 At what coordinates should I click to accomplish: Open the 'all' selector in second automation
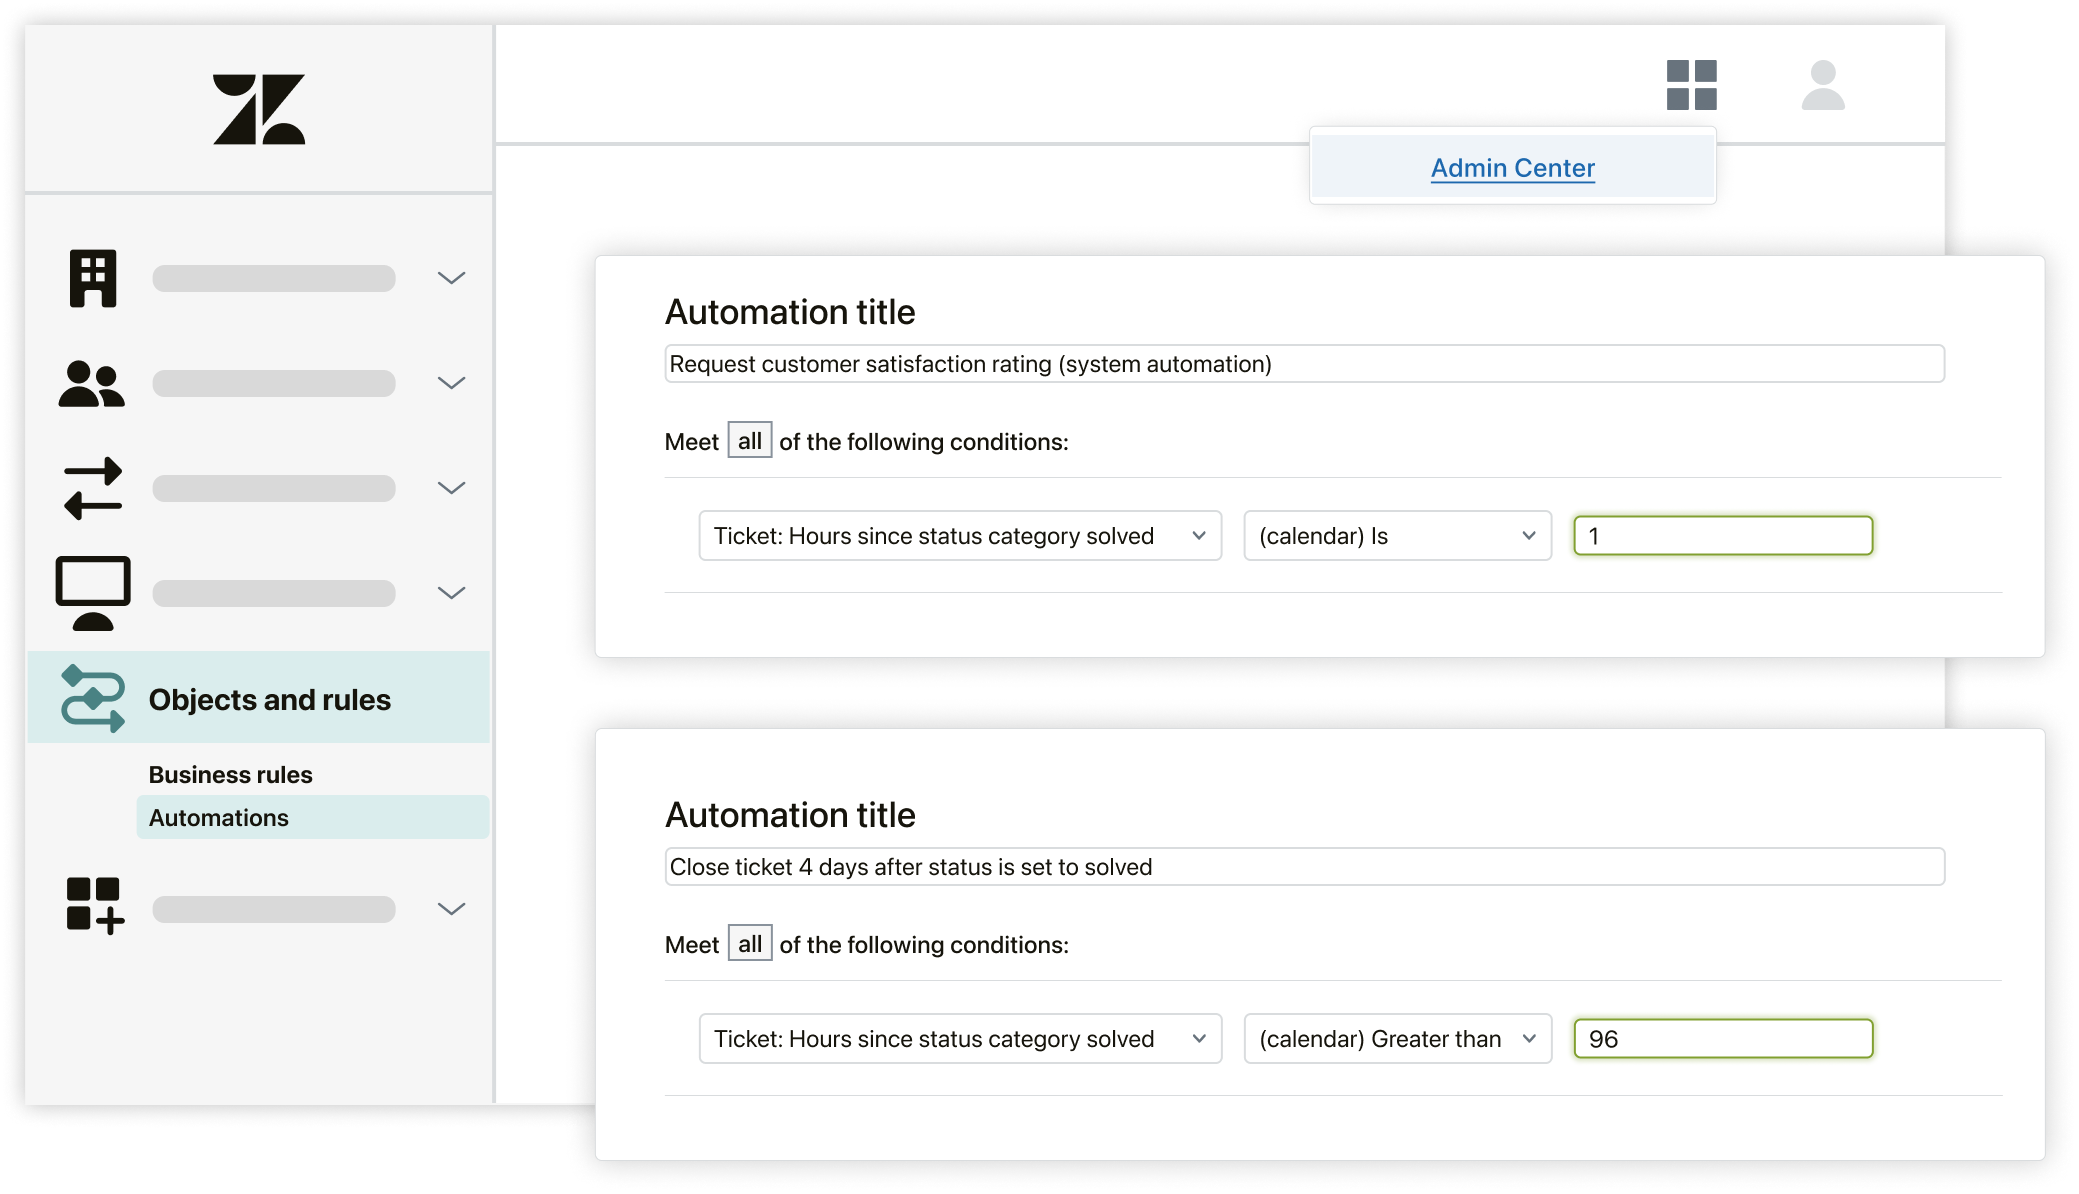[x=750, y=944]
